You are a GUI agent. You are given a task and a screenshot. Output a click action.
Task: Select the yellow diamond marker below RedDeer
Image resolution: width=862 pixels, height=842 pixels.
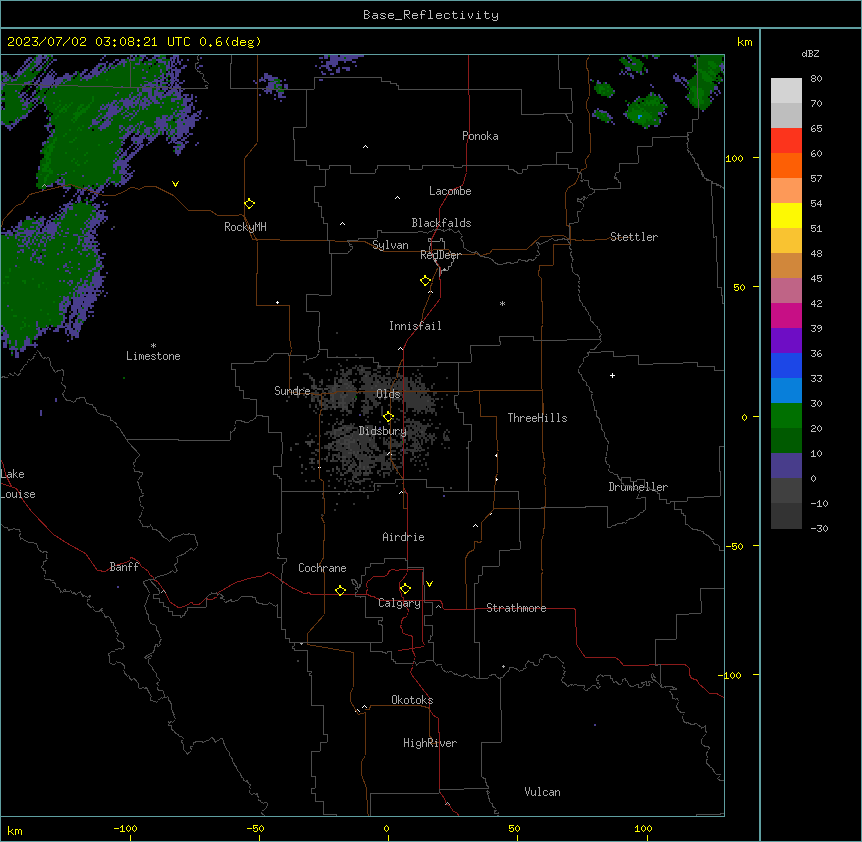[x=426, y=281]
